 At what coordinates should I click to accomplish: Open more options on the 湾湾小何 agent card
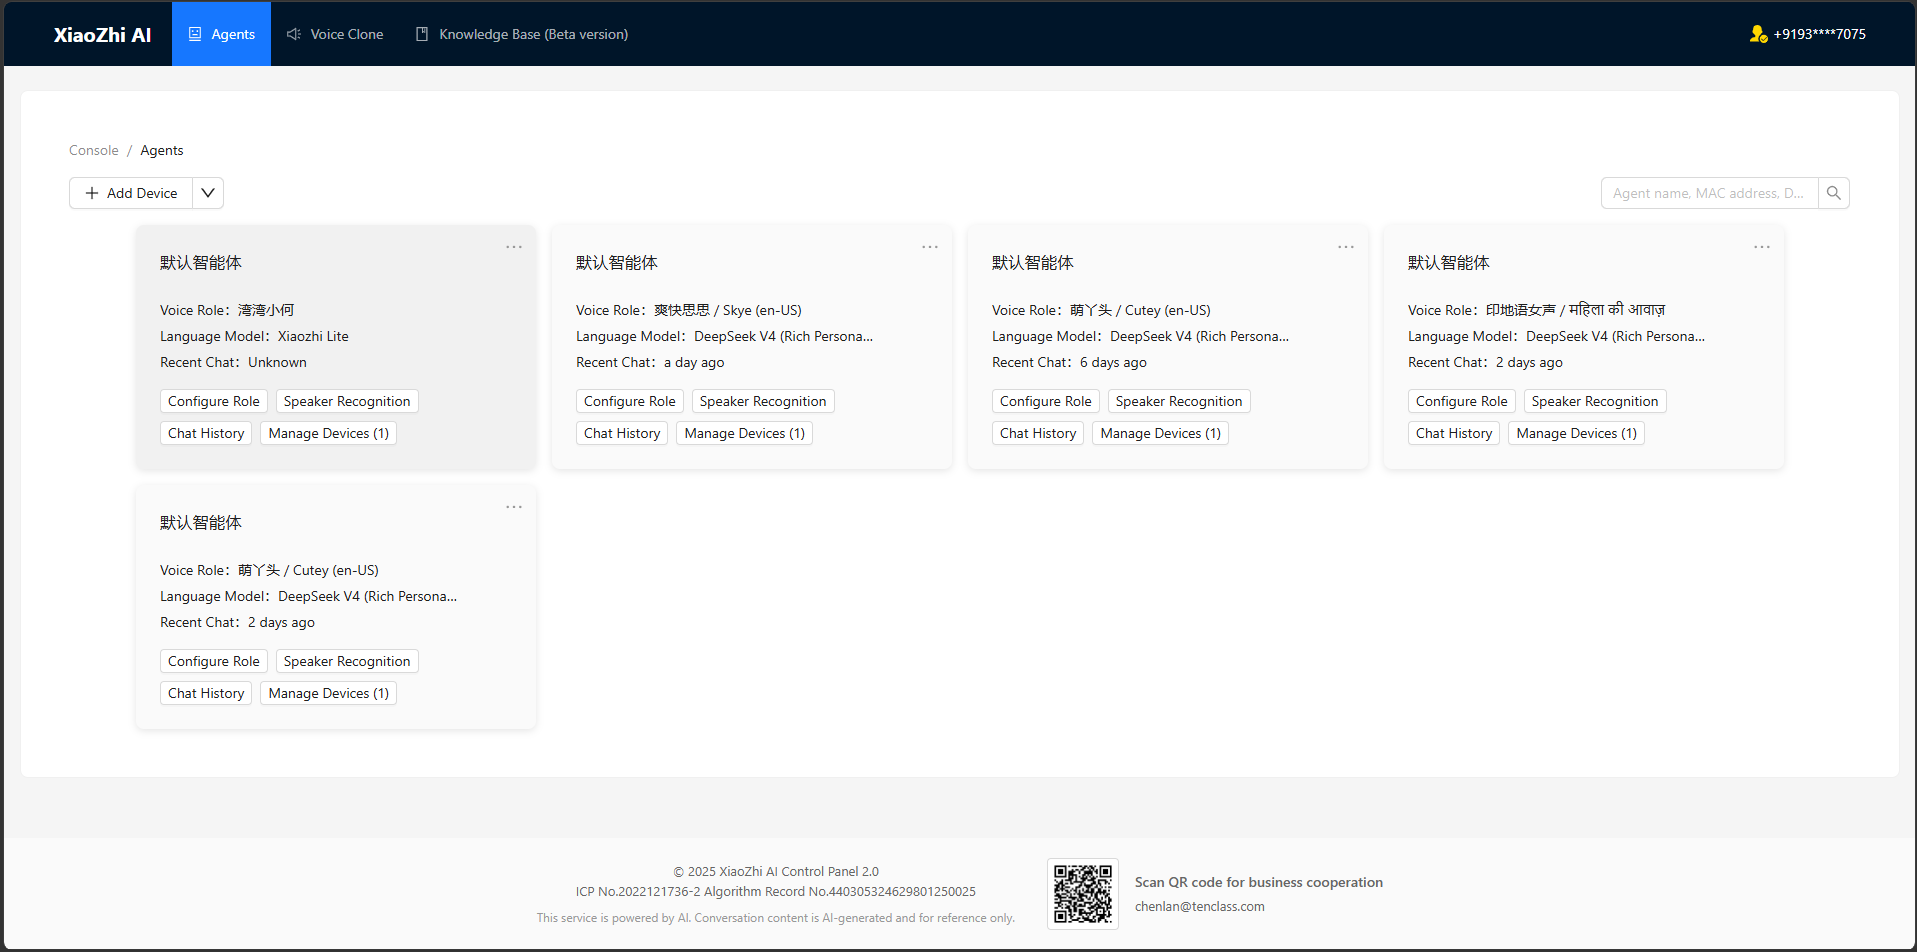tap(514, 247)
